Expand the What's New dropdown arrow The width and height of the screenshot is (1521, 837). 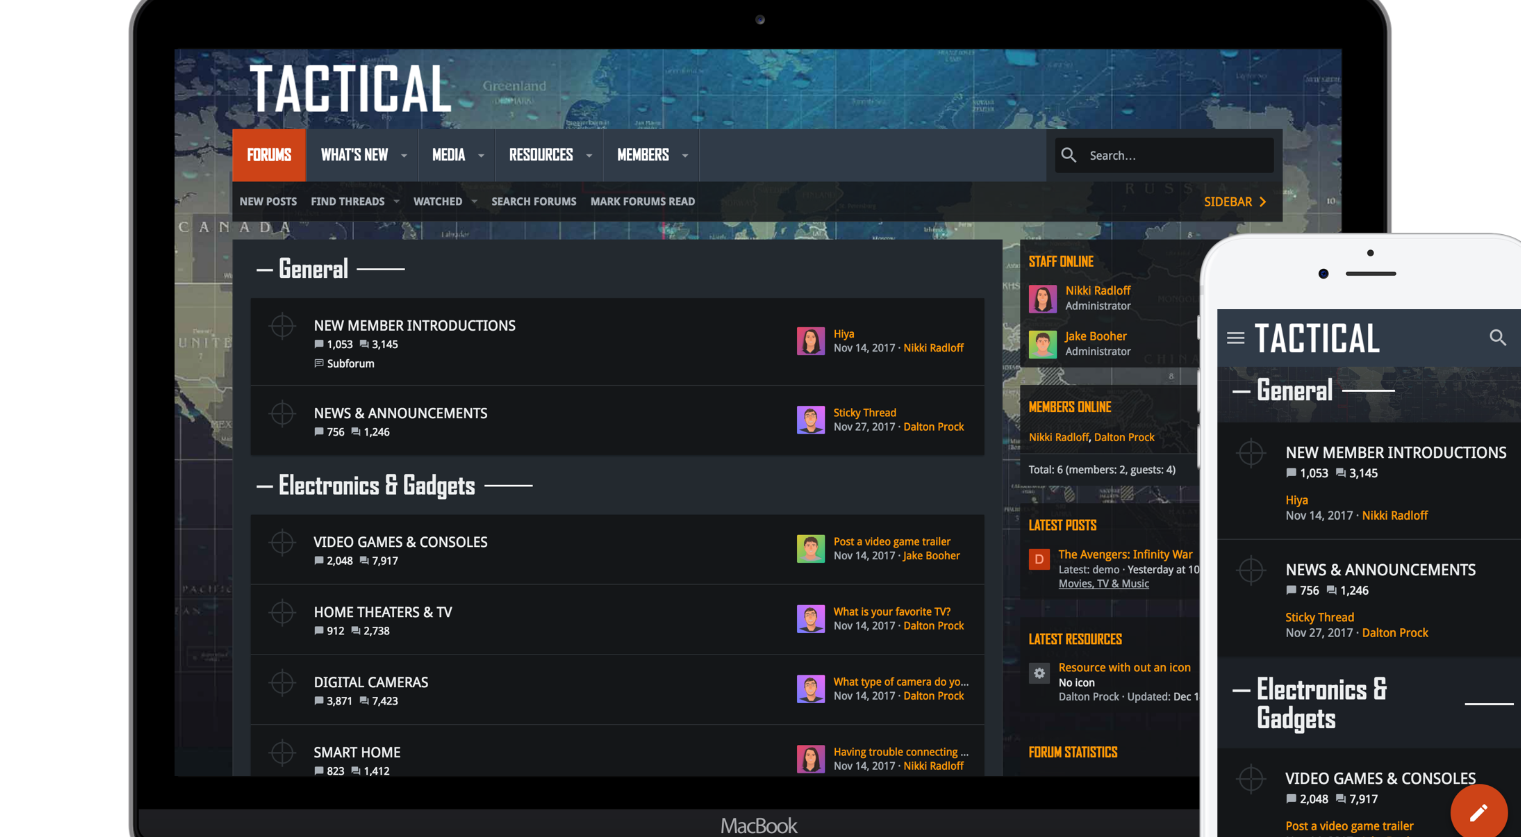click(x=404, y=156)
